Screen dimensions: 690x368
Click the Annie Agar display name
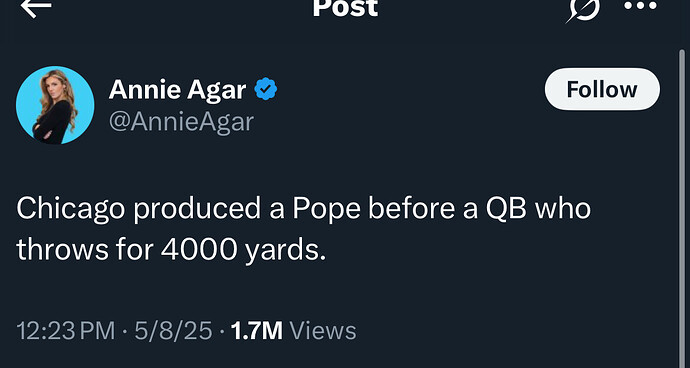click(177, 89)
